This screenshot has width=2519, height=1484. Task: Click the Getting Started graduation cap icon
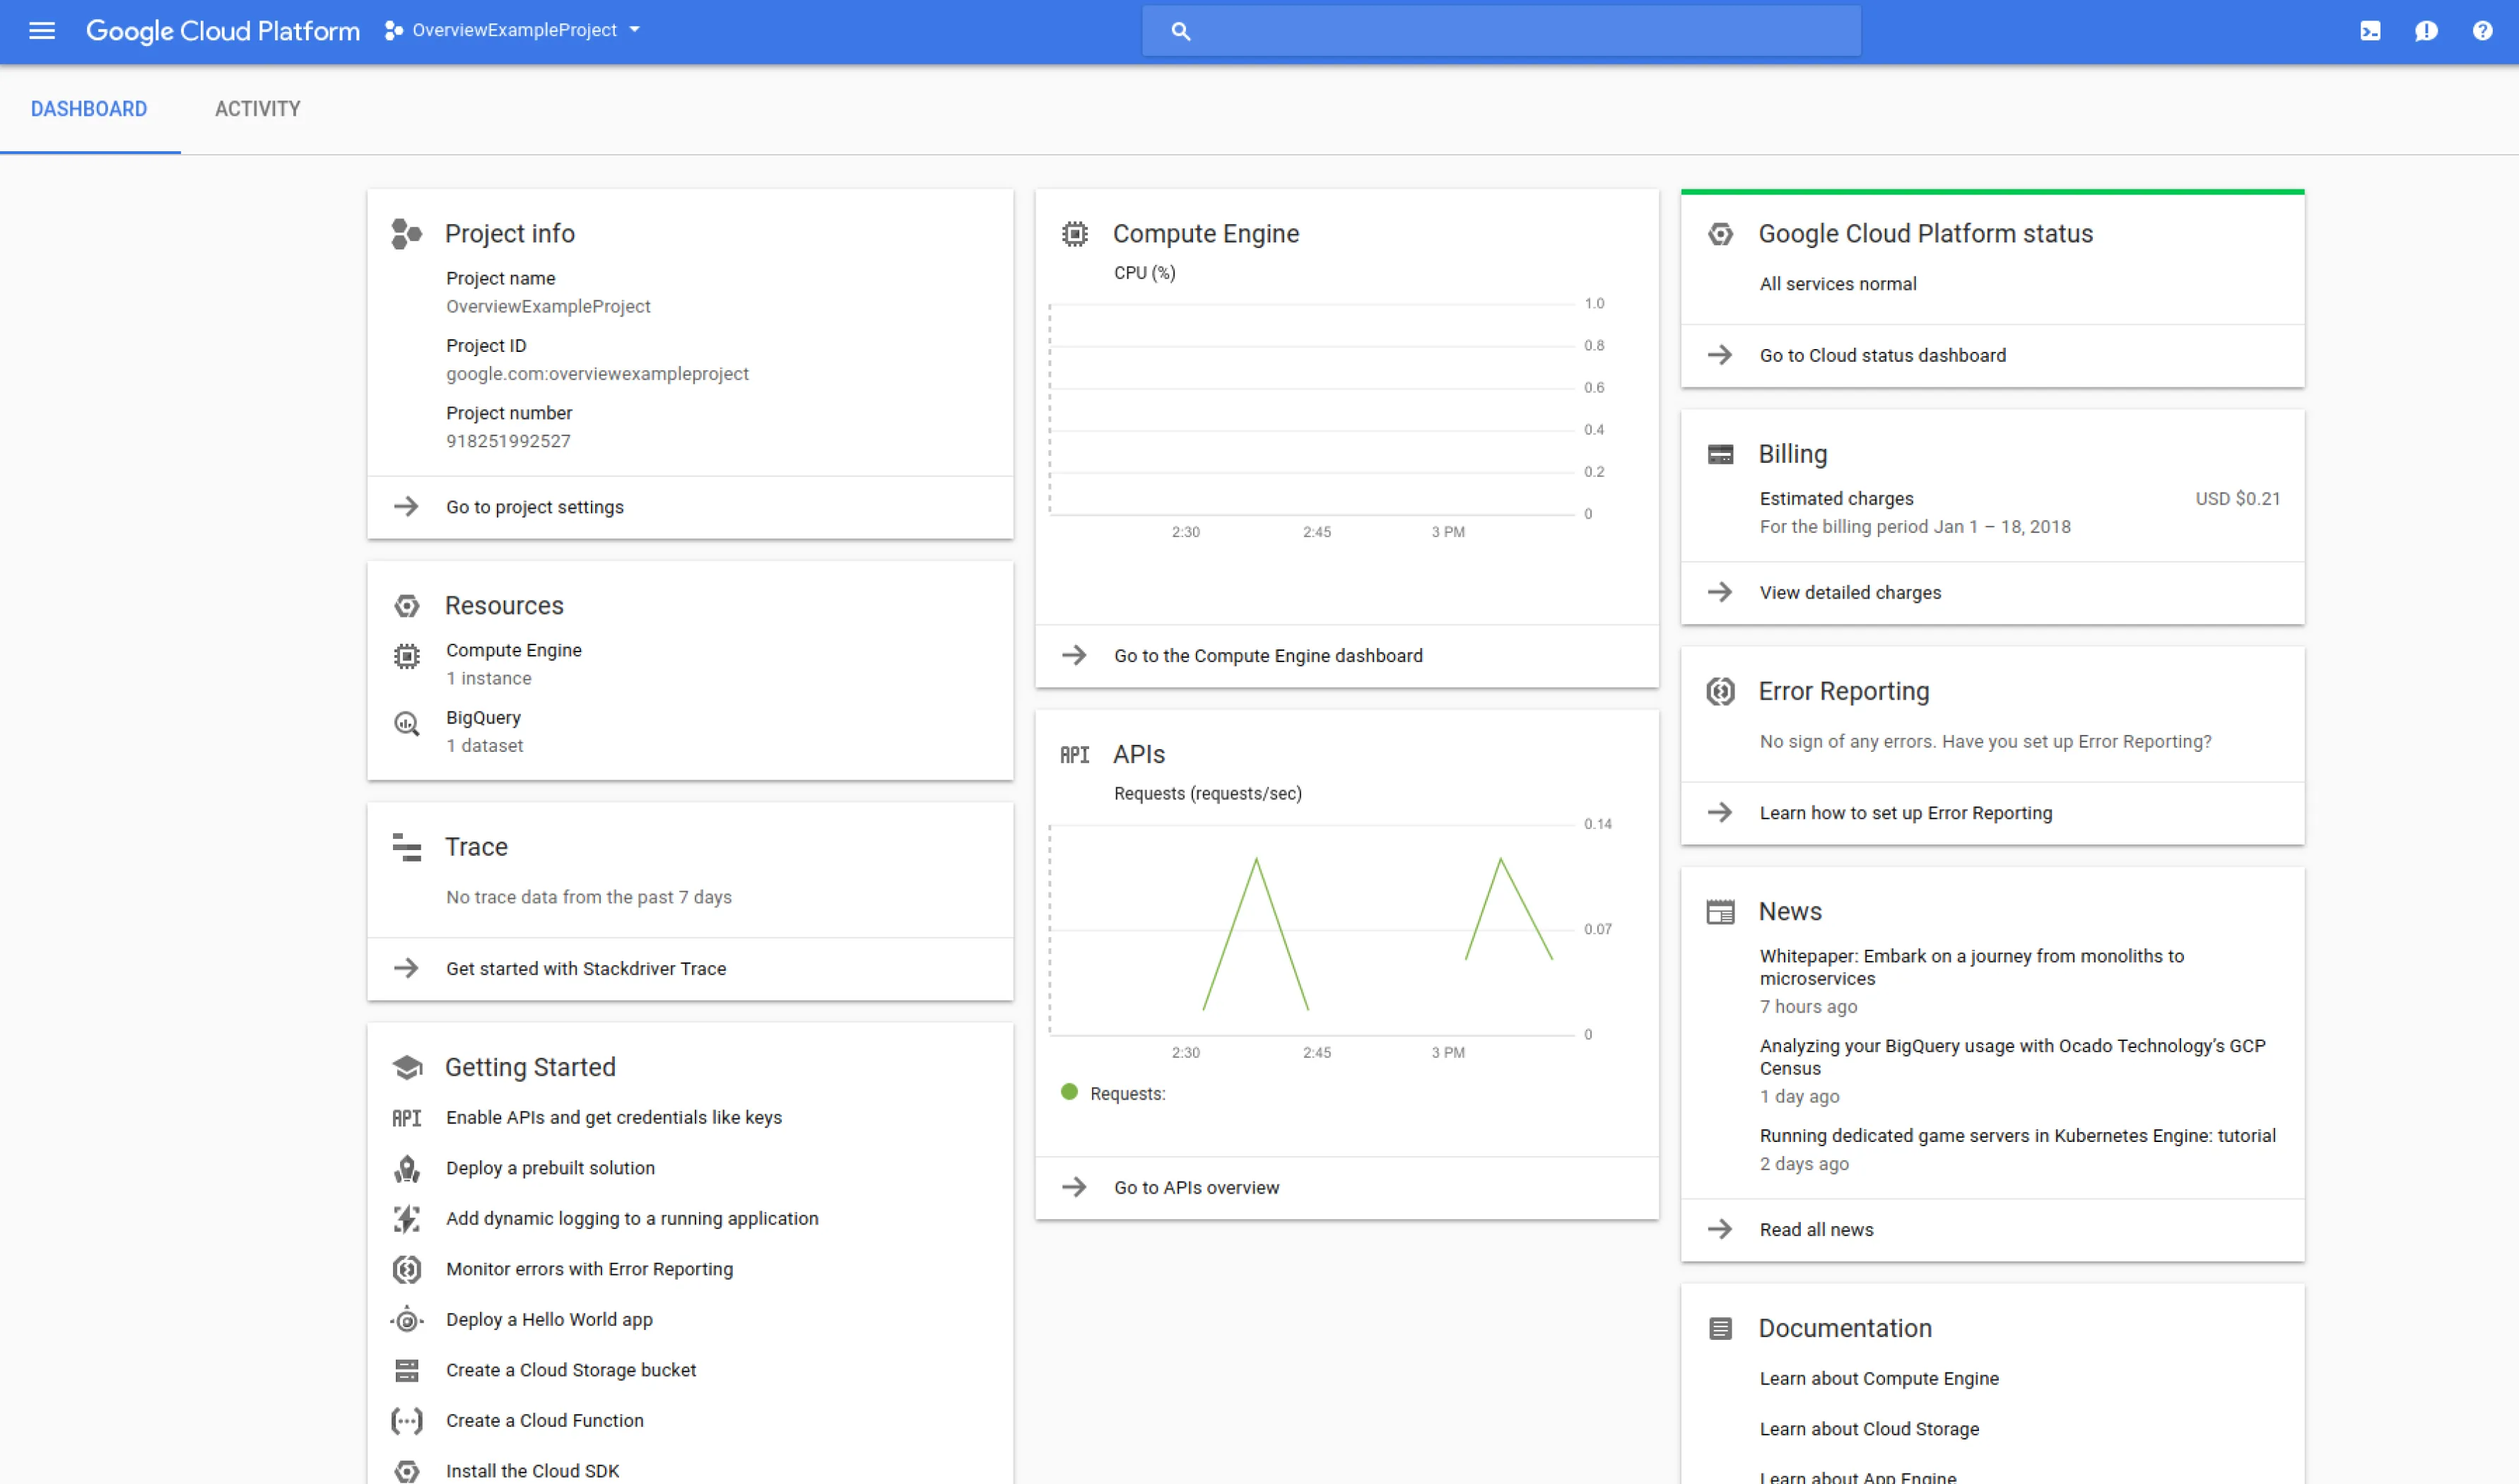coord(407,1068)
